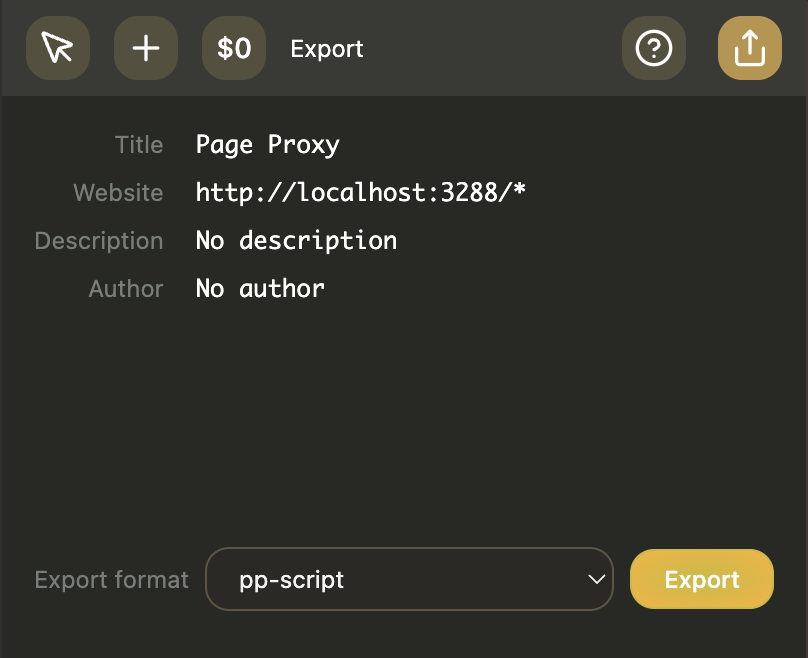
Task: Open the pp-script export format dropdown
Action: point(400,579)
